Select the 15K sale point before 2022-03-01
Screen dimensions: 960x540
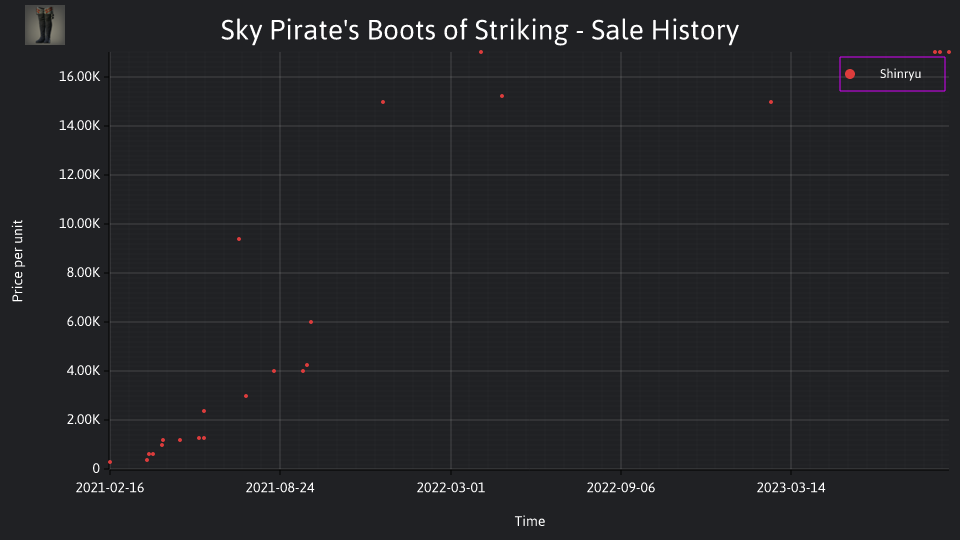pyautogui.click(x=383, y=102)
